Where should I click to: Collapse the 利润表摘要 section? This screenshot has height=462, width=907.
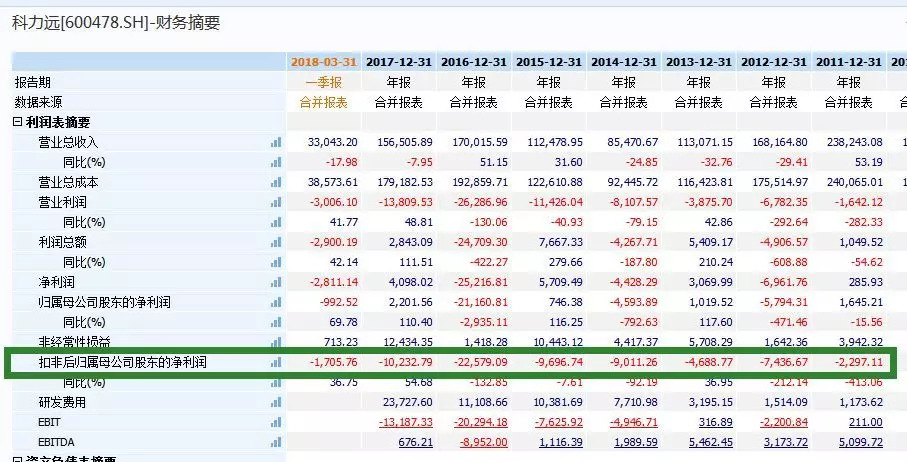point(17,122)
